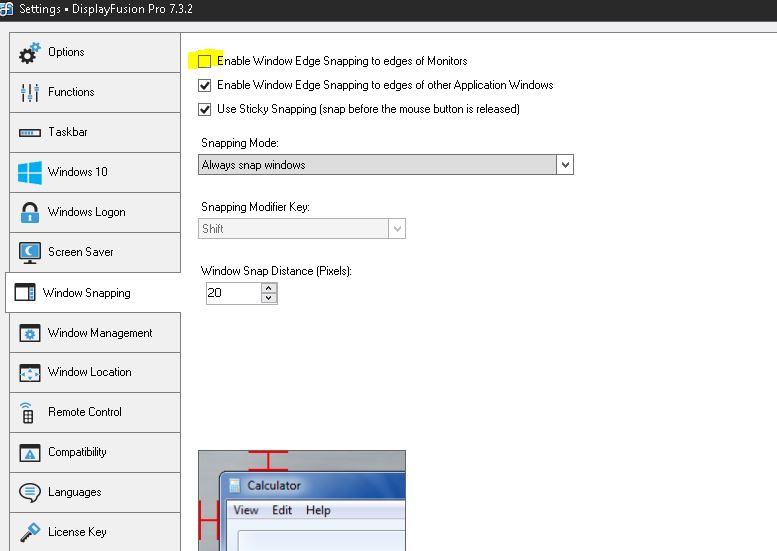Click the Taskbar icon in sidebar
Screen dimensions: 777x551
tap(30, 133)
